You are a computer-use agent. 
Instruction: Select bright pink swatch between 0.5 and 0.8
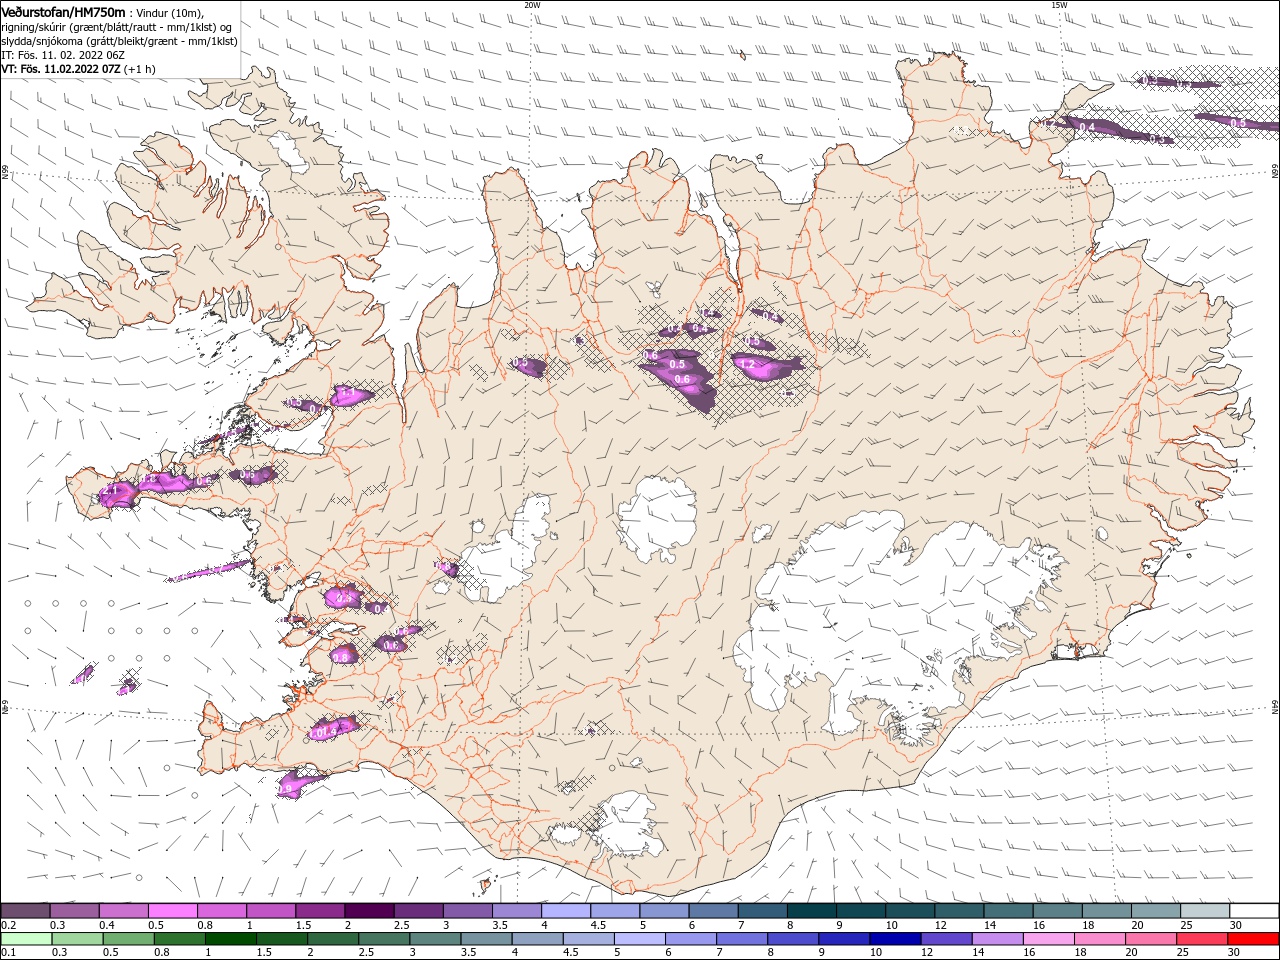(172, 911)
